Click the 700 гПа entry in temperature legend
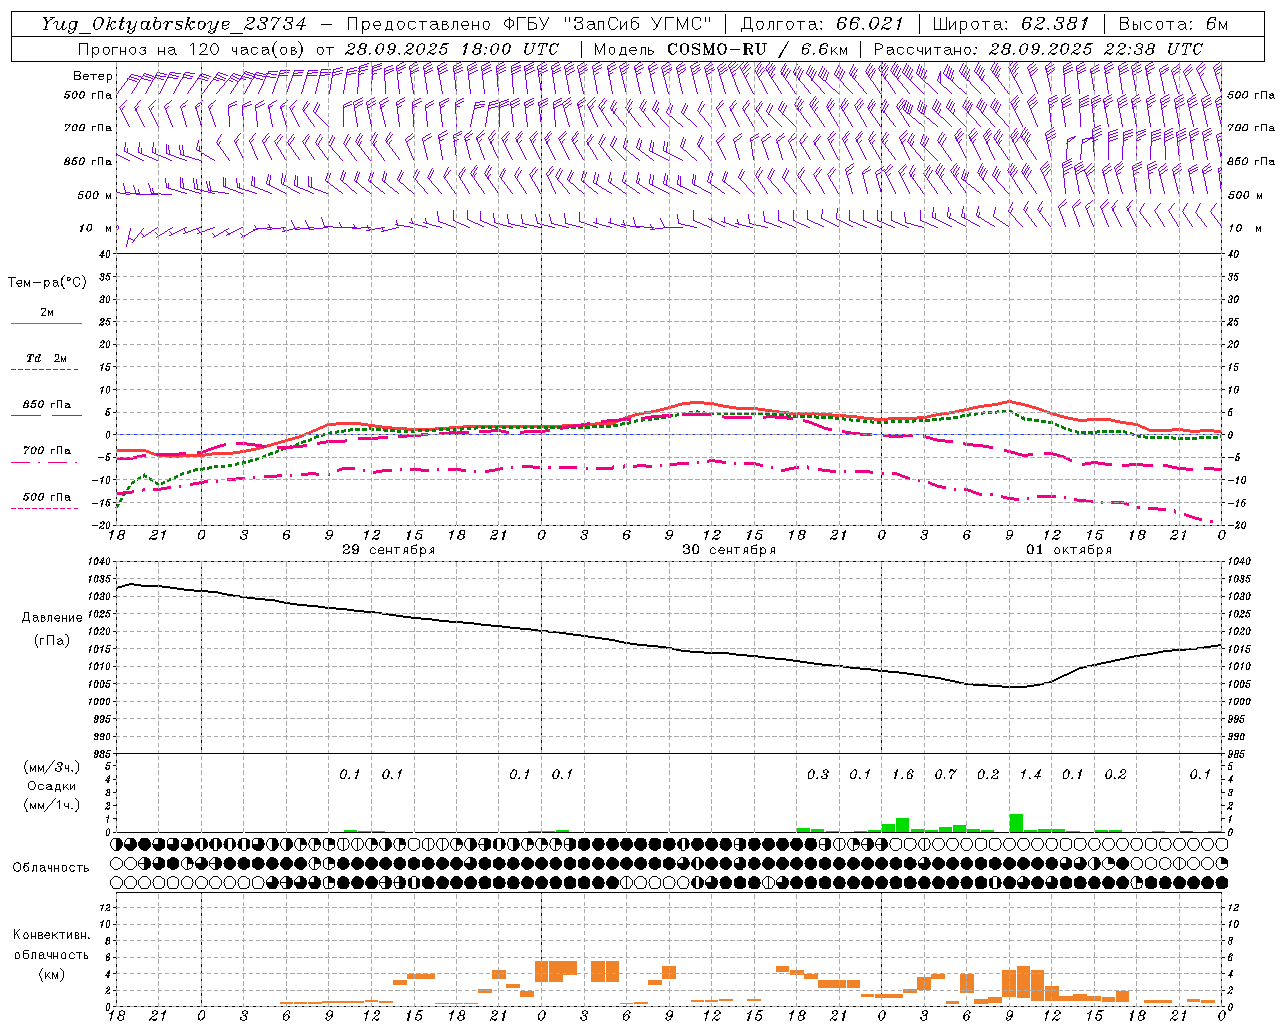Screen dimensions: 1280x1024 (x=46, y=451)
